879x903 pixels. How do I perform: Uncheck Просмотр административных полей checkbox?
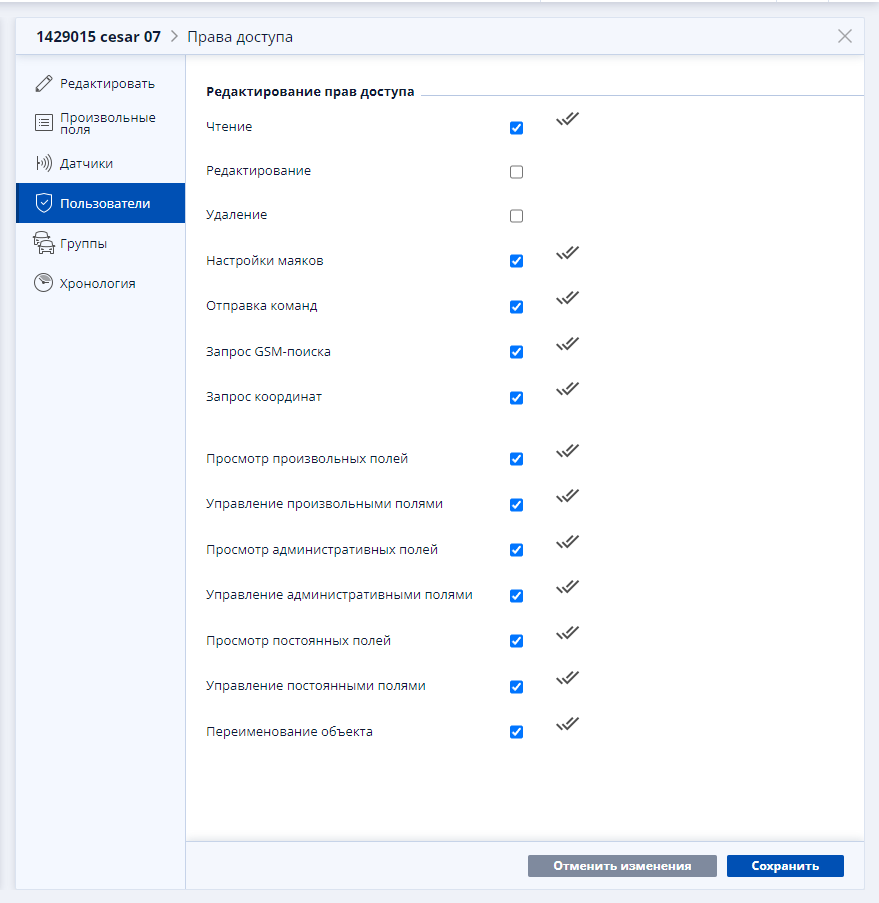point(517,550)
